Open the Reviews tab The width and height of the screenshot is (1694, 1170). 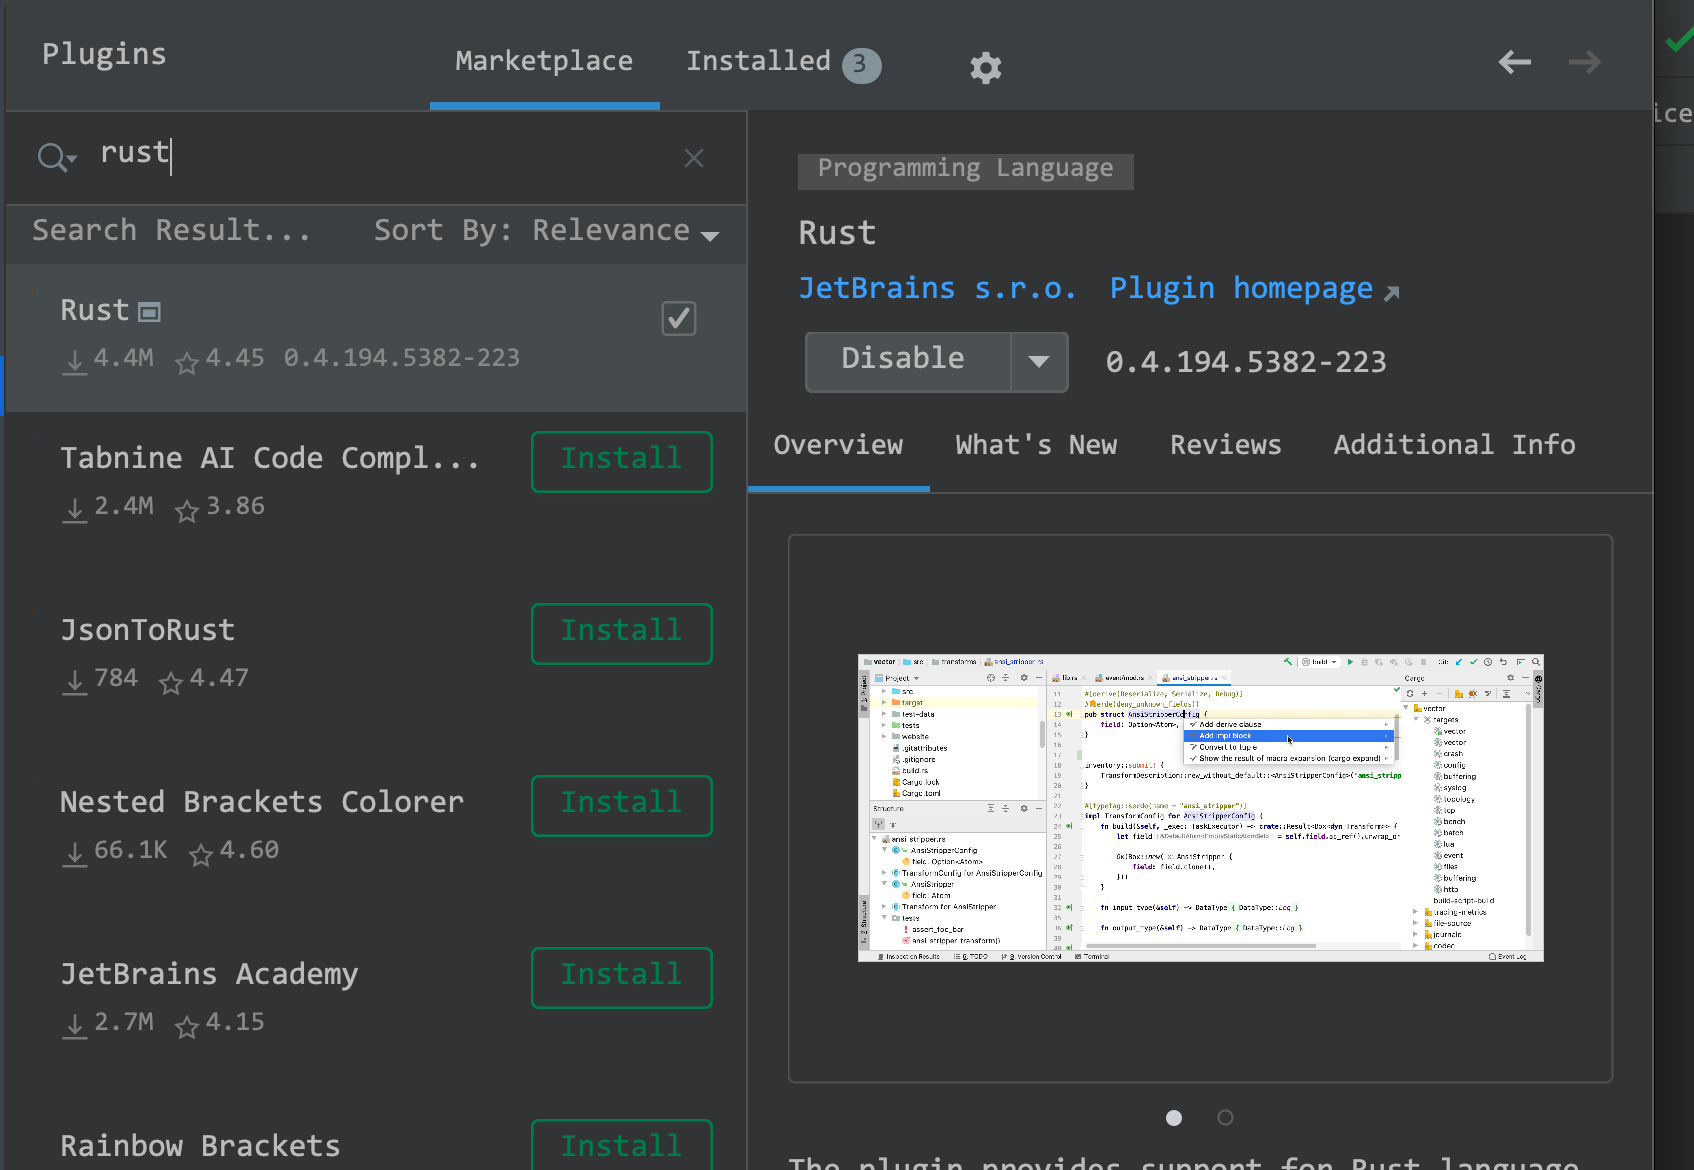click(1225, 445)
